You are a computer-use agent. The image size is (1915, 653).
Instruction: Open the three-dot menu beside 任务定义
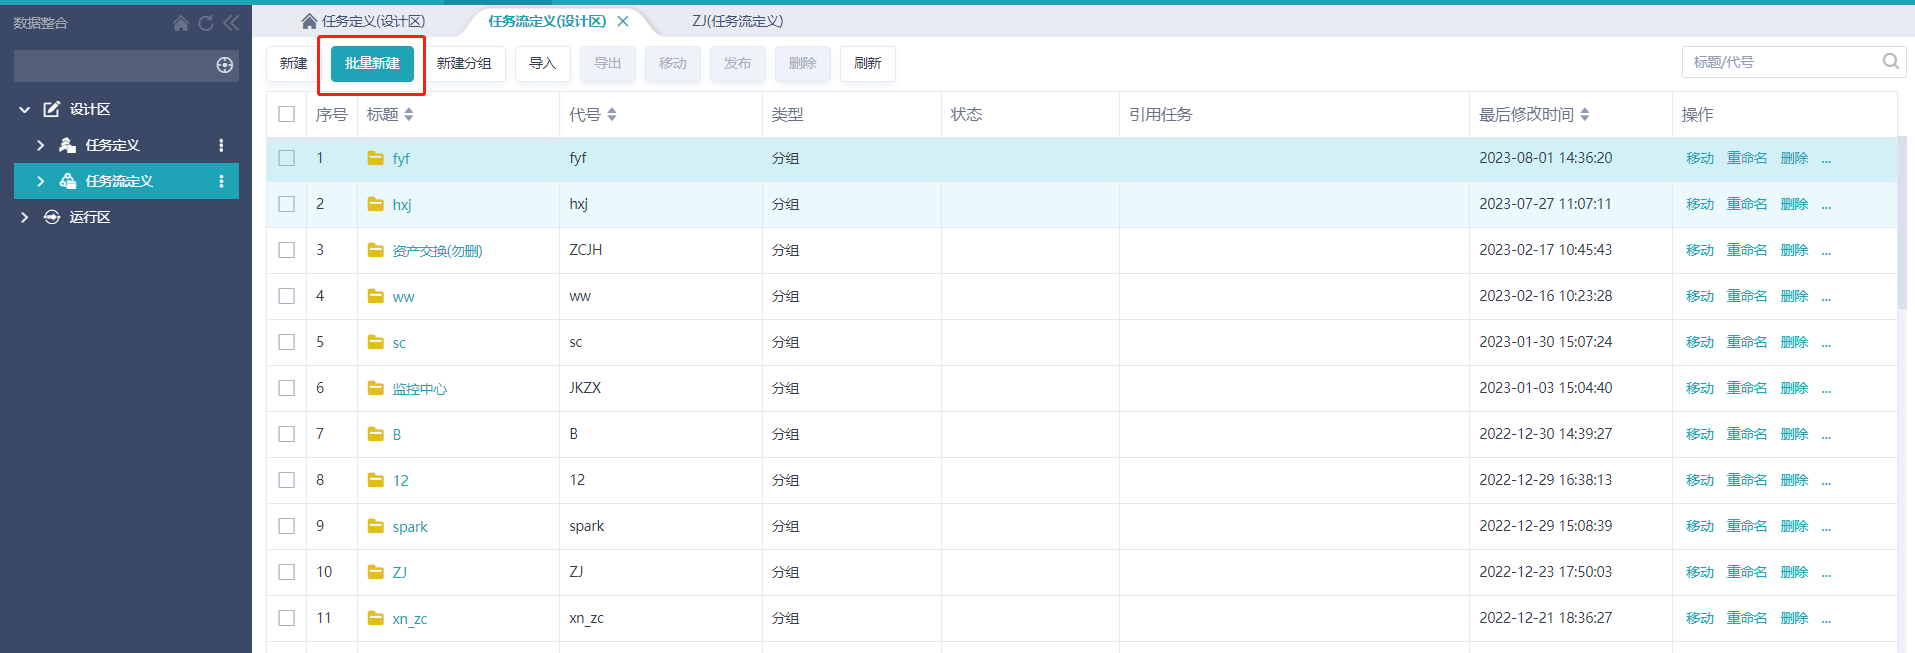click(221, 145)
